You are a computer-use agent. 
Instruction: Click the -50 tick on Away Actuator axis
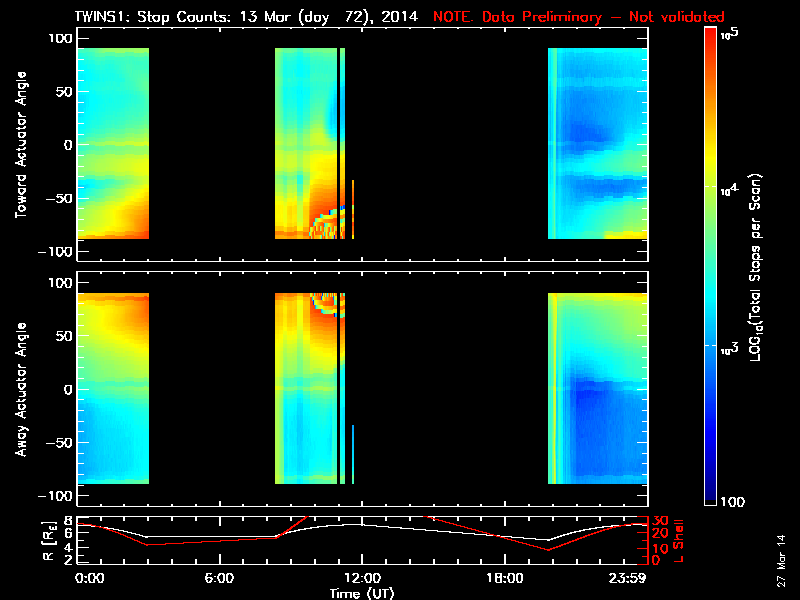(58, 443)
